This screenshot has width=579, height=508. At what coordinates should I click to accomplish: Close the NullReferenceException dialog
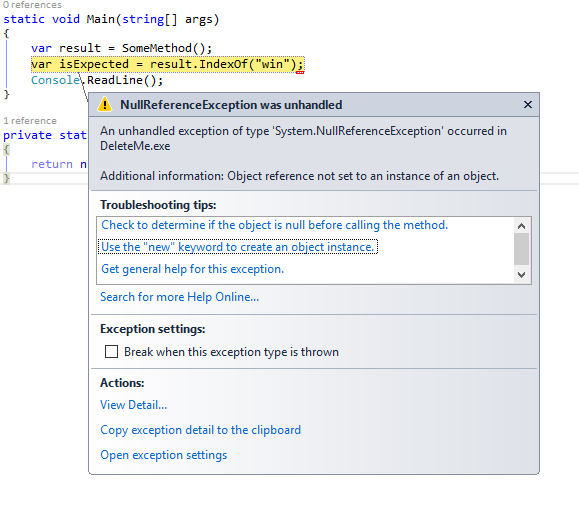tap(528, 105)
